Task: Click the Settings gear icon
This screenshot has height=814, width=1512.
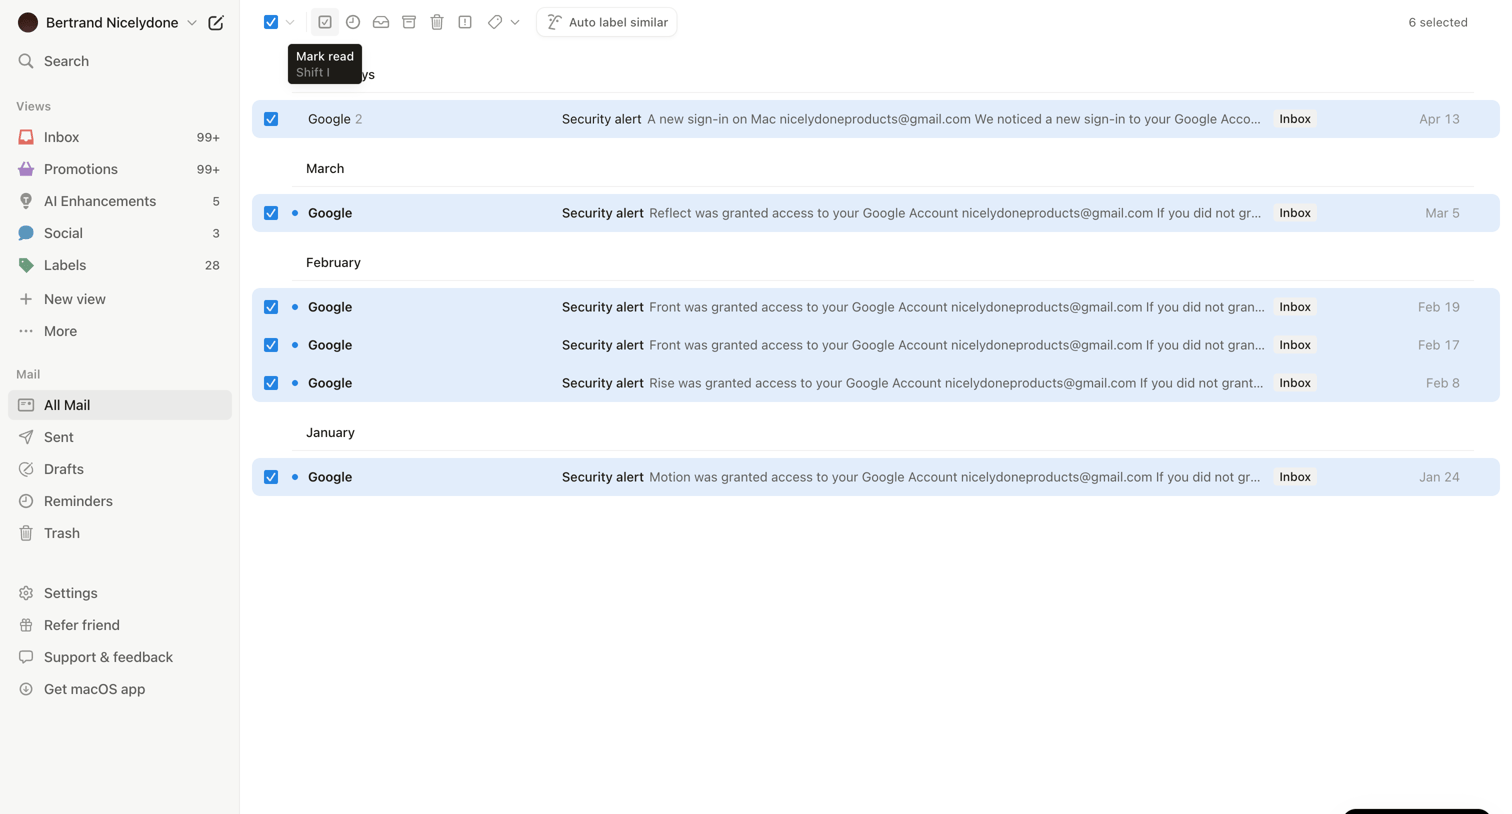Action: click(x=26, y=593)
